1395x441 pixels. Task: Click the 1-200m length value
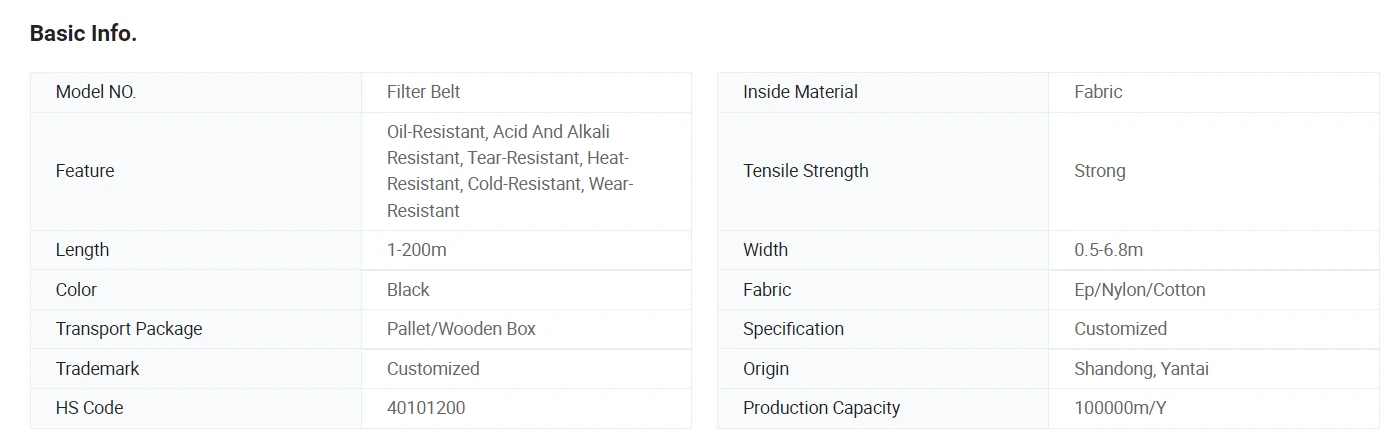417,250
